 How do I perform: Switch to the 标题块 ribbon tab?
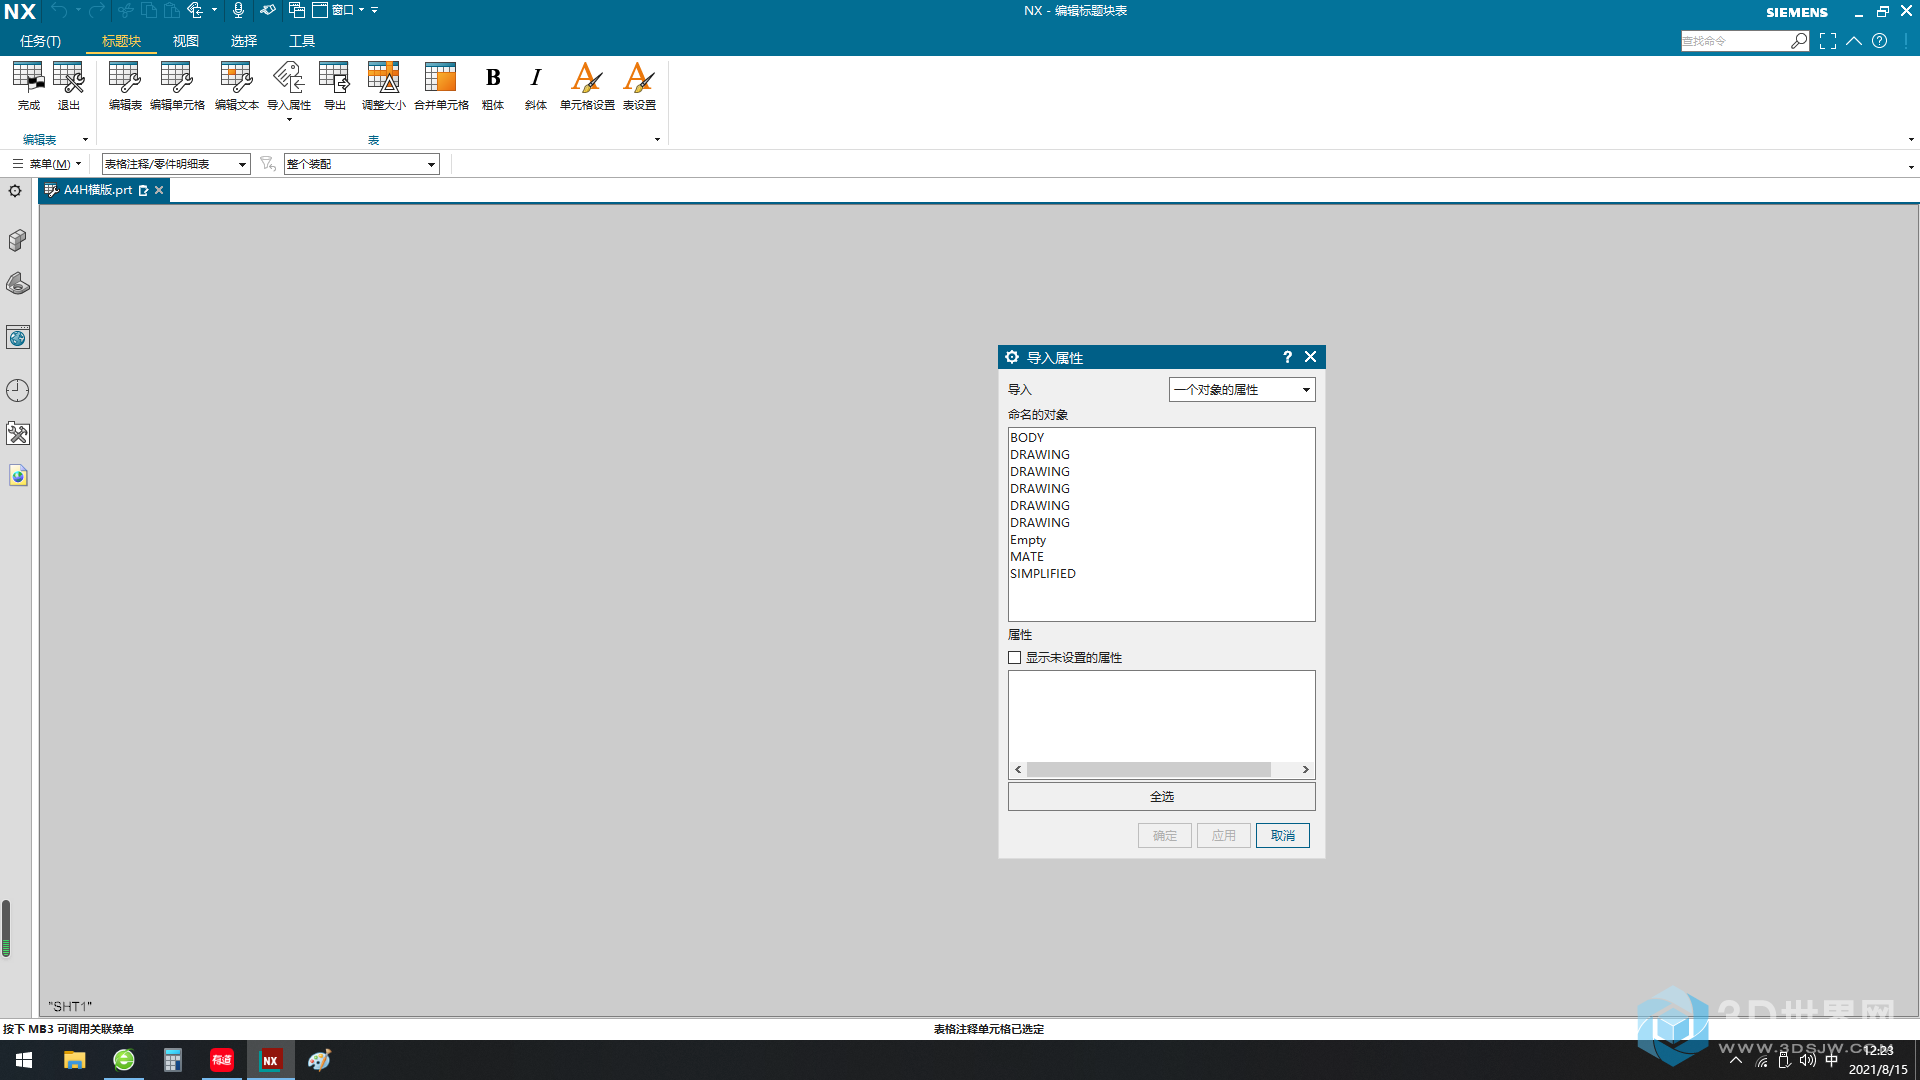tap(121, 41)
